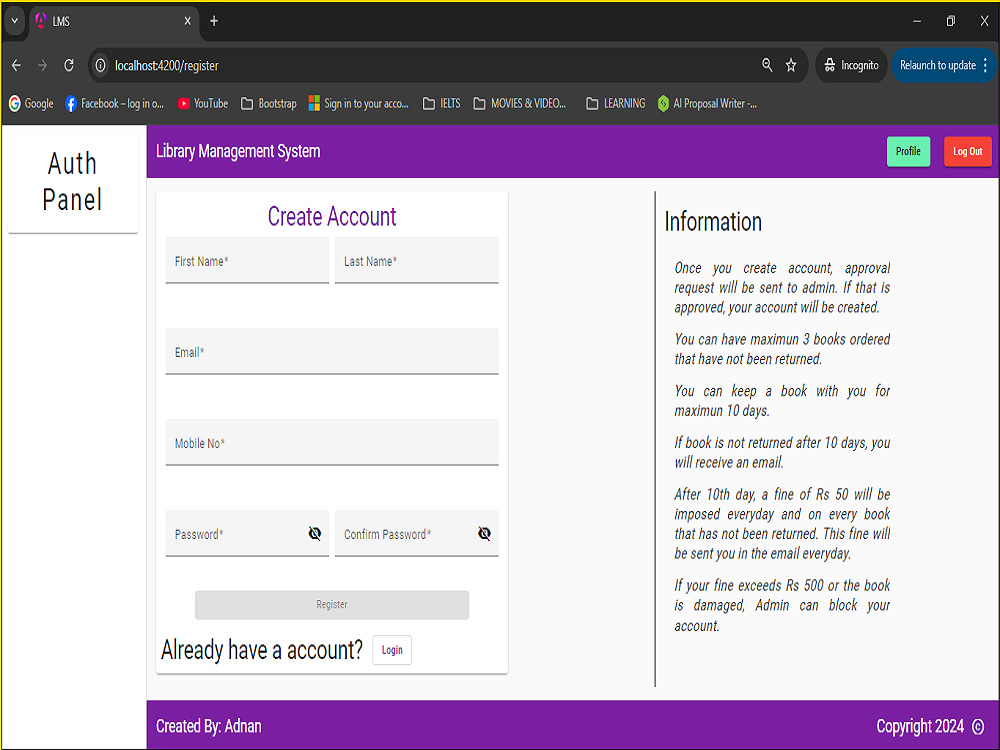Click the Register button
1000x750 pixels.
tap(332, 605)
